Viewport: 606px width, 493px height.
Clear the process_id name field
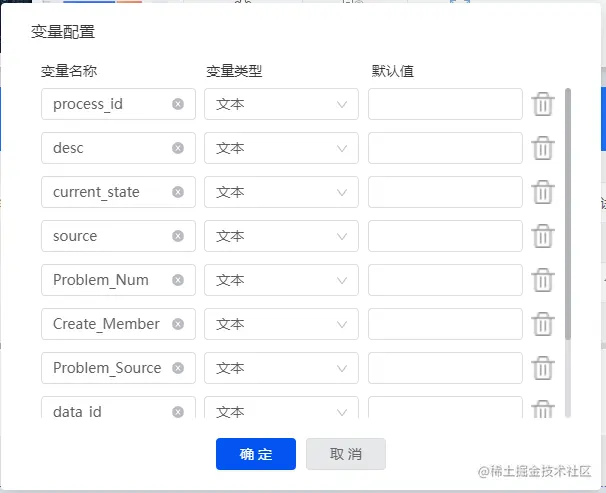(178, 104)
